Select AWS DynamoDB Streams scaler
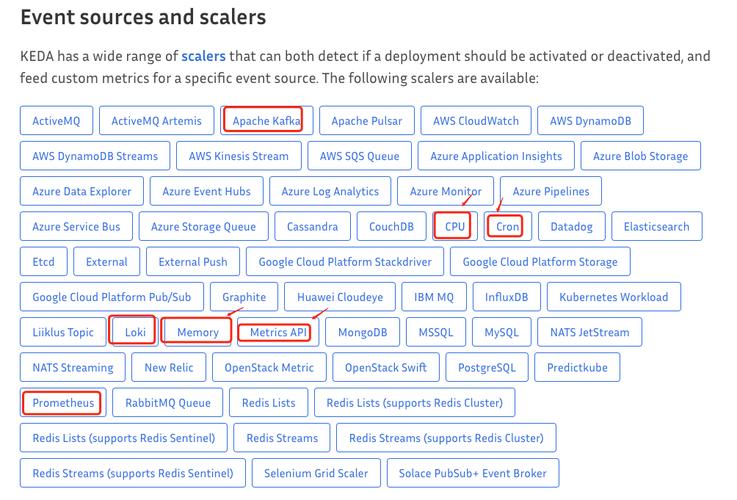Image resolution: width=737 pixels, height=500 pixels. tap(95, 156)
